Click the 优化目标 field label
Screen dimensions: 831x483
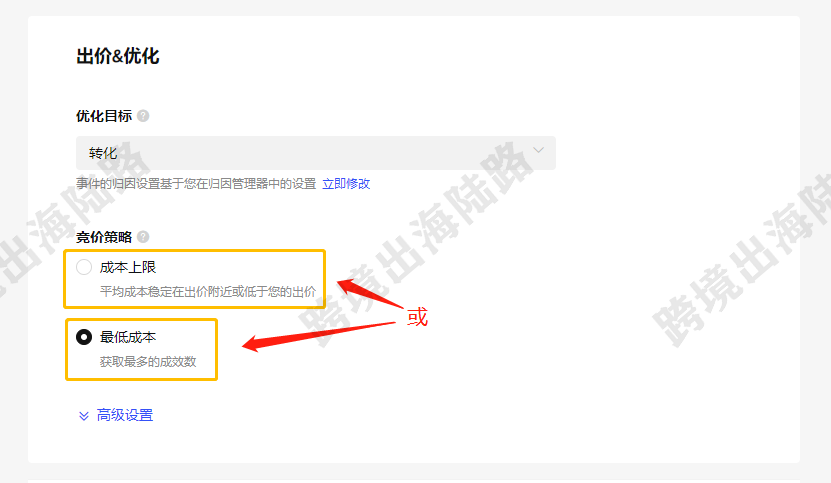pos(104,116)
